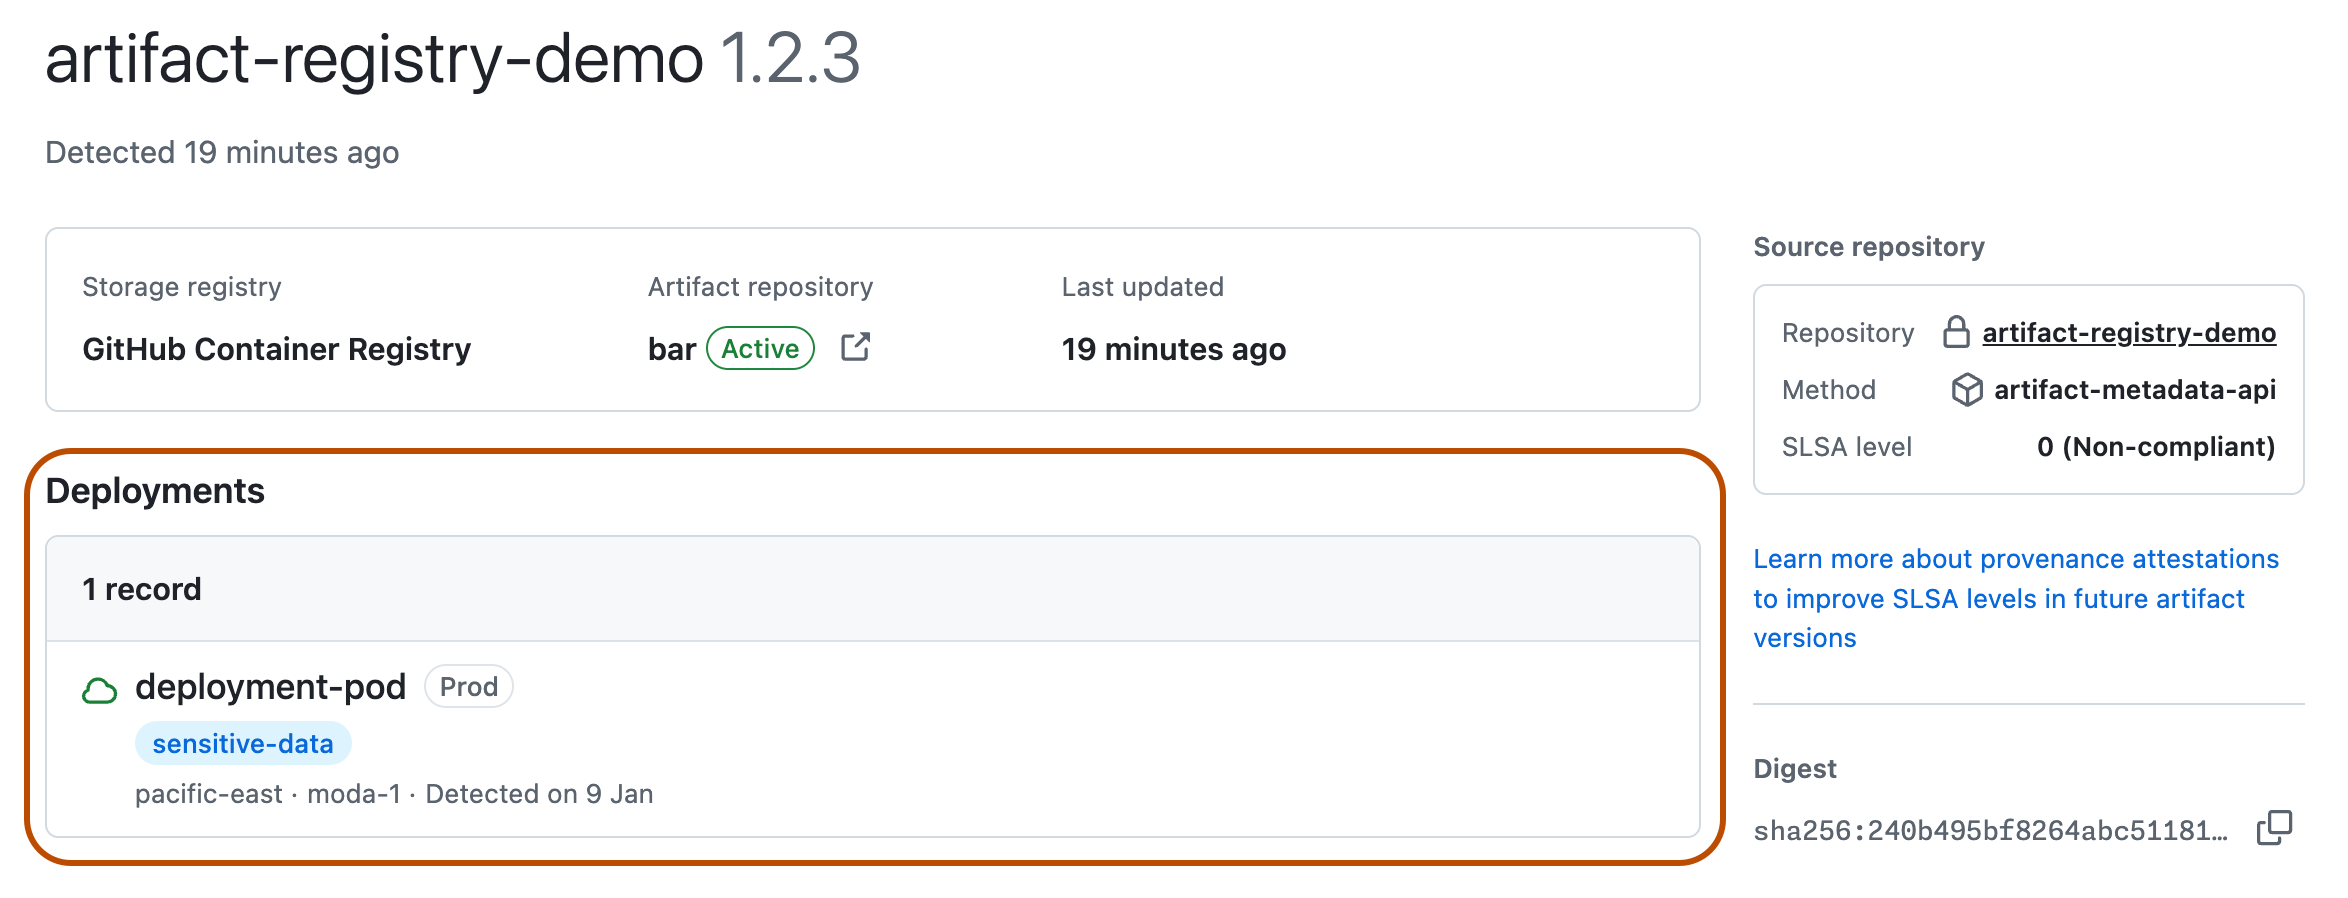2348x898 pixels.
Task: Open the provenance attestations learn more link
Action: tap(2015, 598)
